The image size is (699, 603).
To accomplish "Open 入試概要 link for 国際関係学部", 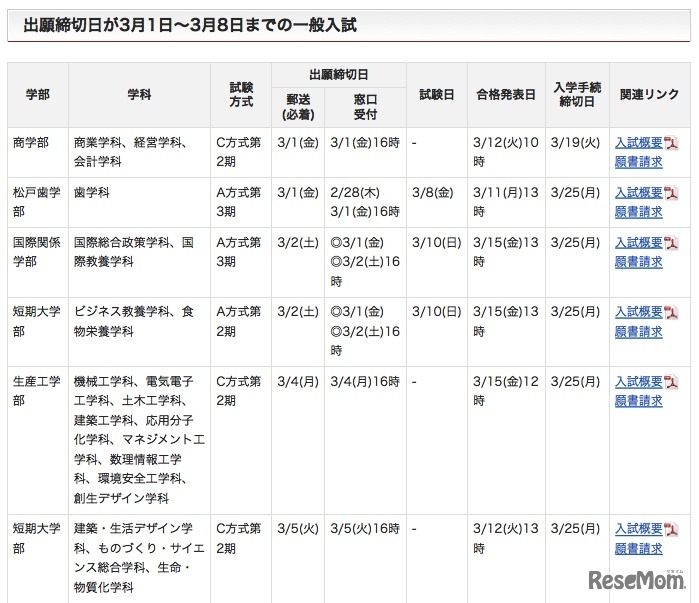I will click(639, 243).
